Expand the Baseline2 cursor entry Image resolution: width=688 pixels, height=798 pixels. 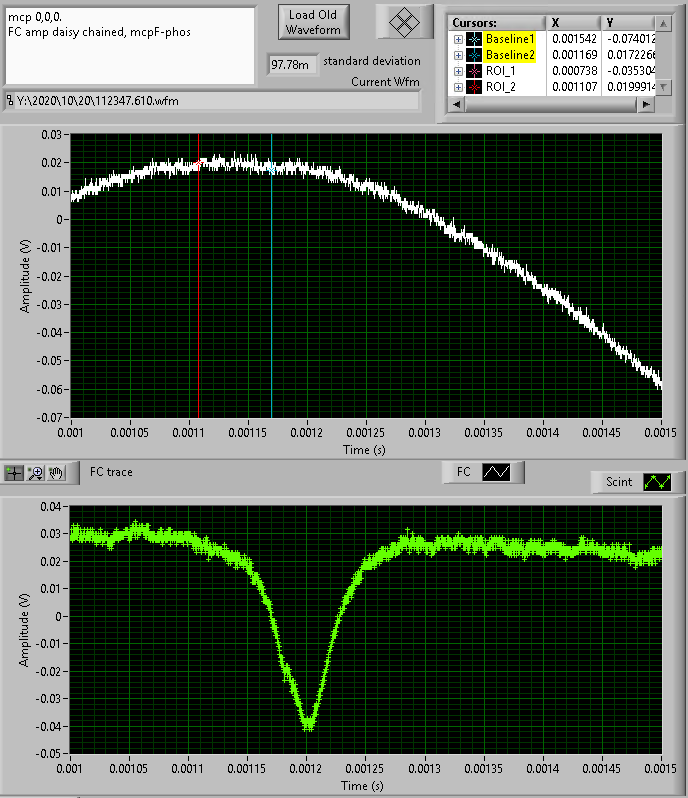coord(458,54)
